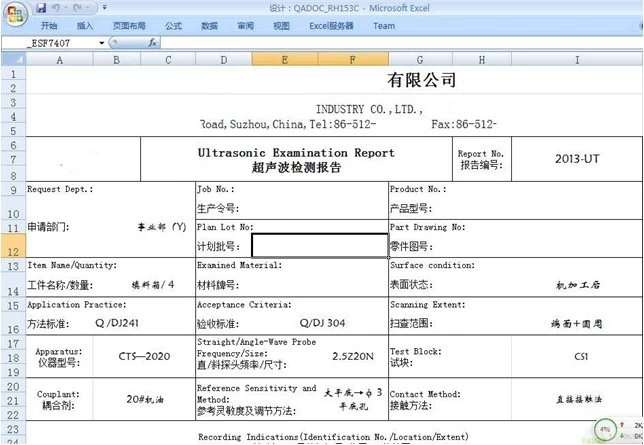Select the 公式 (Formulas) tab
Screen dimensions: 644x445
pyautogui.click(x=173, y=26)
